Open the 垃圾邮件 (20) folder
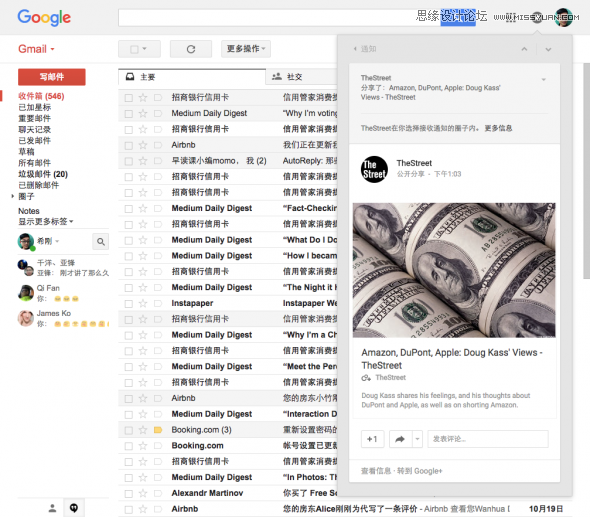 click(43, 174)
